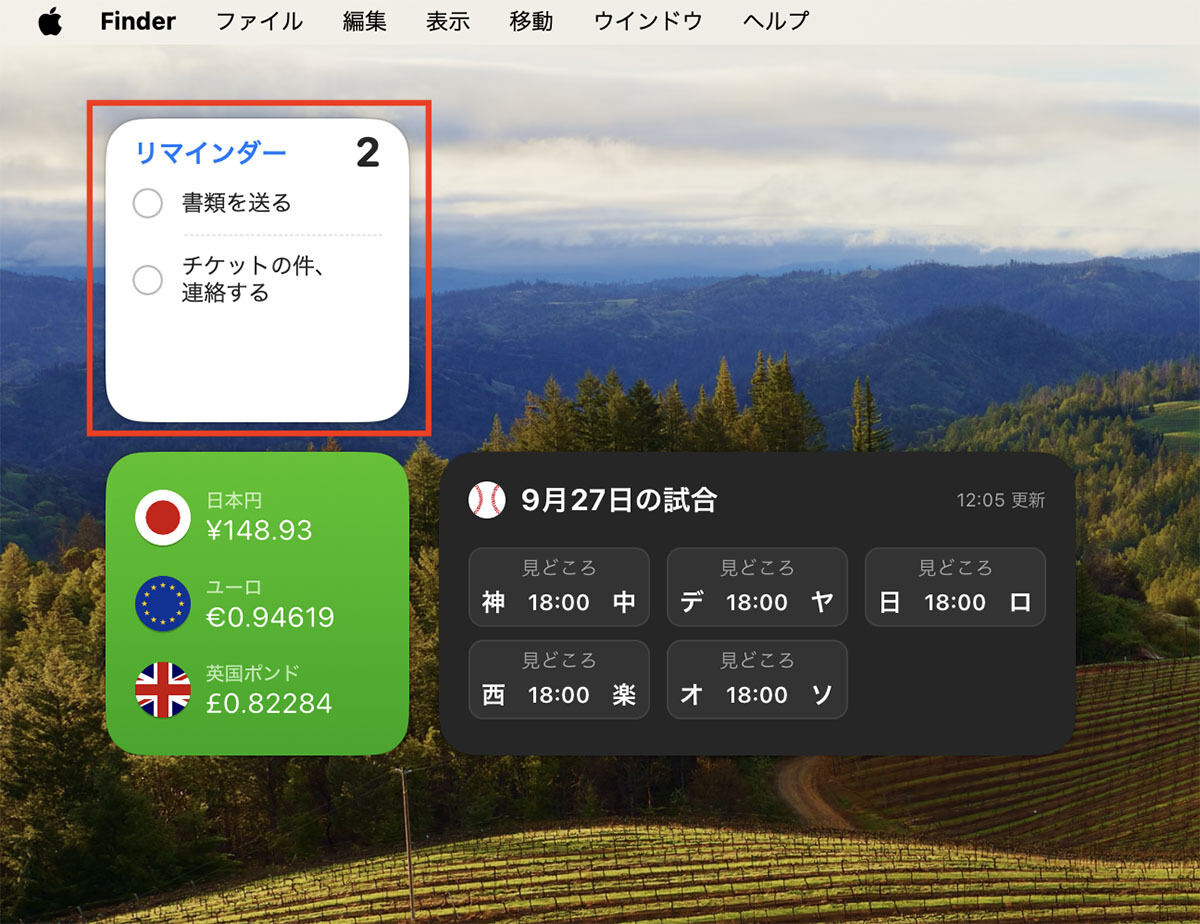Open the Apple menu
This screenshot has height=924, width=1200.
50,21
